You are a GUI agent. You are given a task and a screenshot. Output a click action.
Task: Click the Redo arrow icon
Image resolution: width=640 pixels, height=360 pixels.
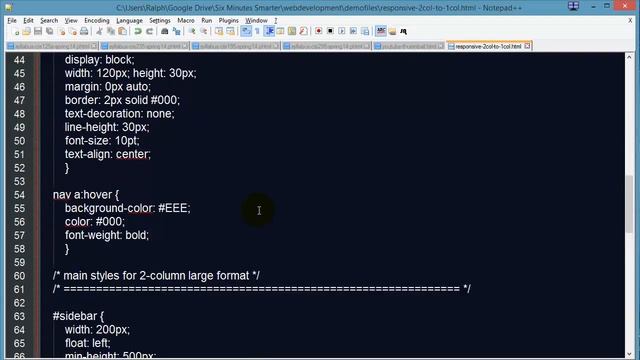coord(149,31)
